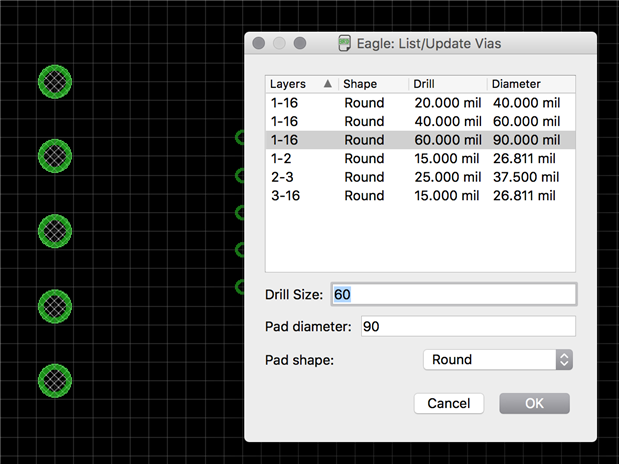Click the second green via from top
Screen dimensions: 619x464
click(55, 155)
